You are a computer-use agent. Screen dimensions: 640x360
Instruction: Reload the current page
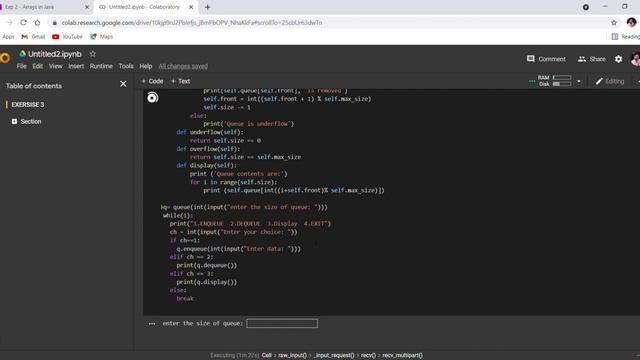click(23, 22)
